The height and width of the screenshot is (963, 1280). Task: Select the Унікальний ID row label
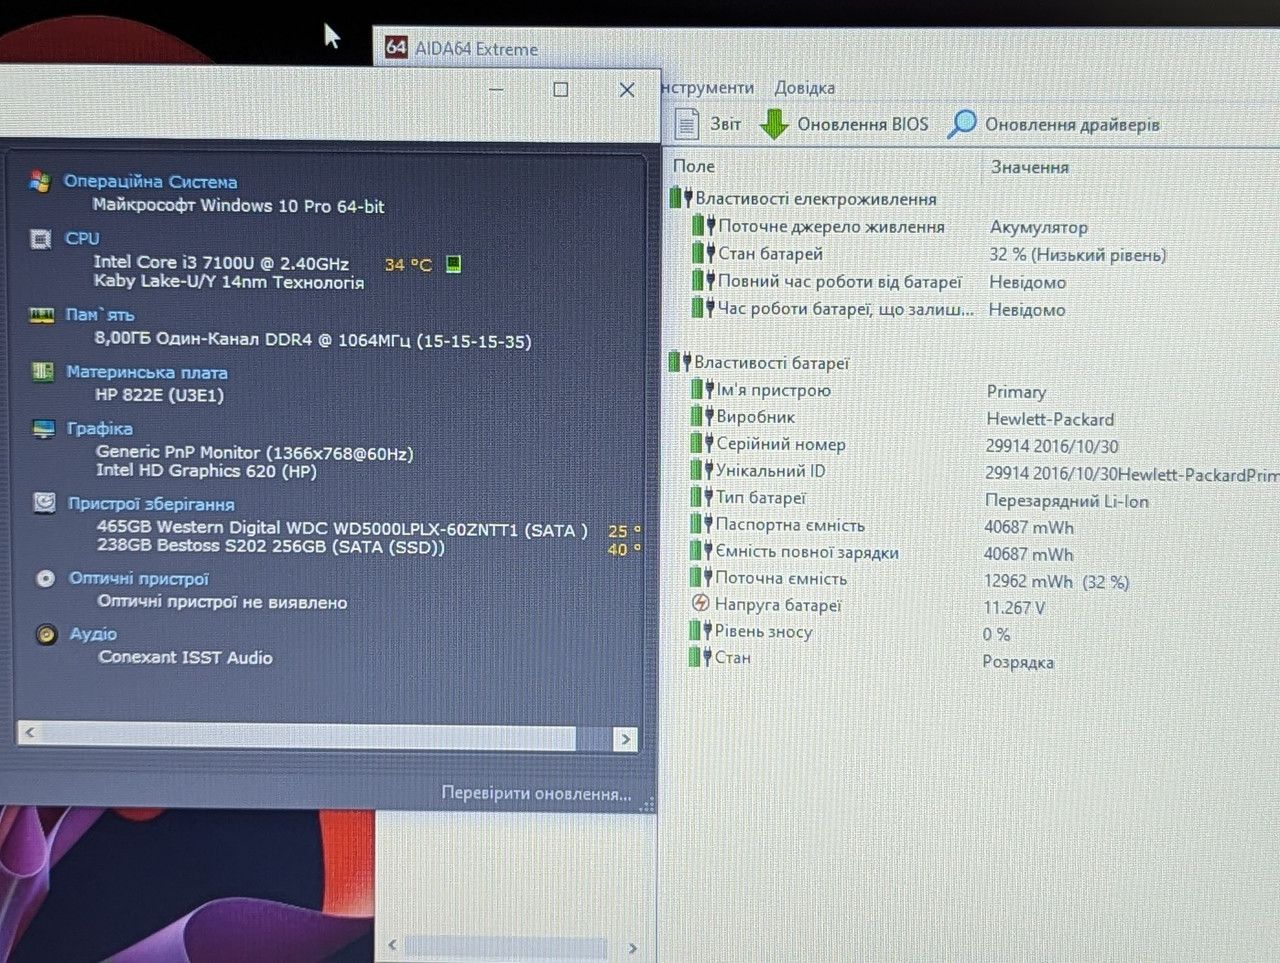(771, 471)
